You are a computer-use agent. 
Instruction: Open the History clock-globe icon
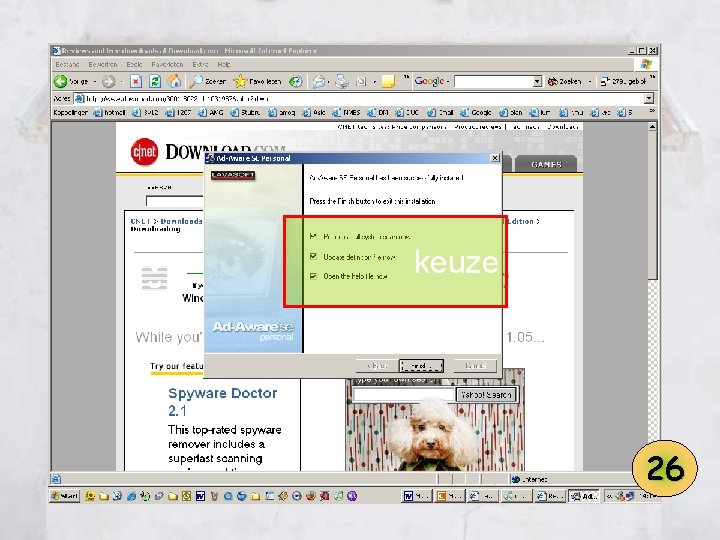(x=295, y=82)
